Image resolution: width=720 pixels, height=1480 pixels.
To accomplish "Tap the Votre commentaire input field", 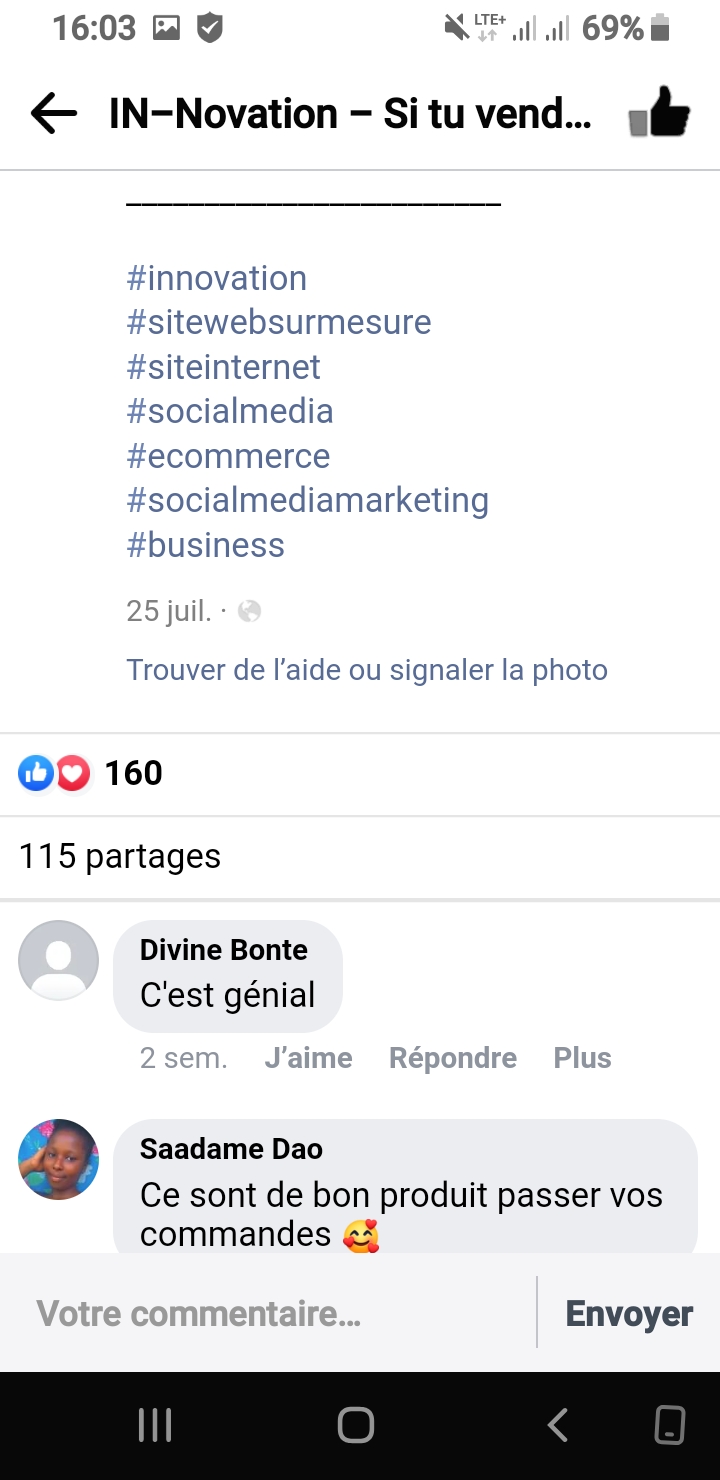I will pyautogui.click(x=270, y=1313).
